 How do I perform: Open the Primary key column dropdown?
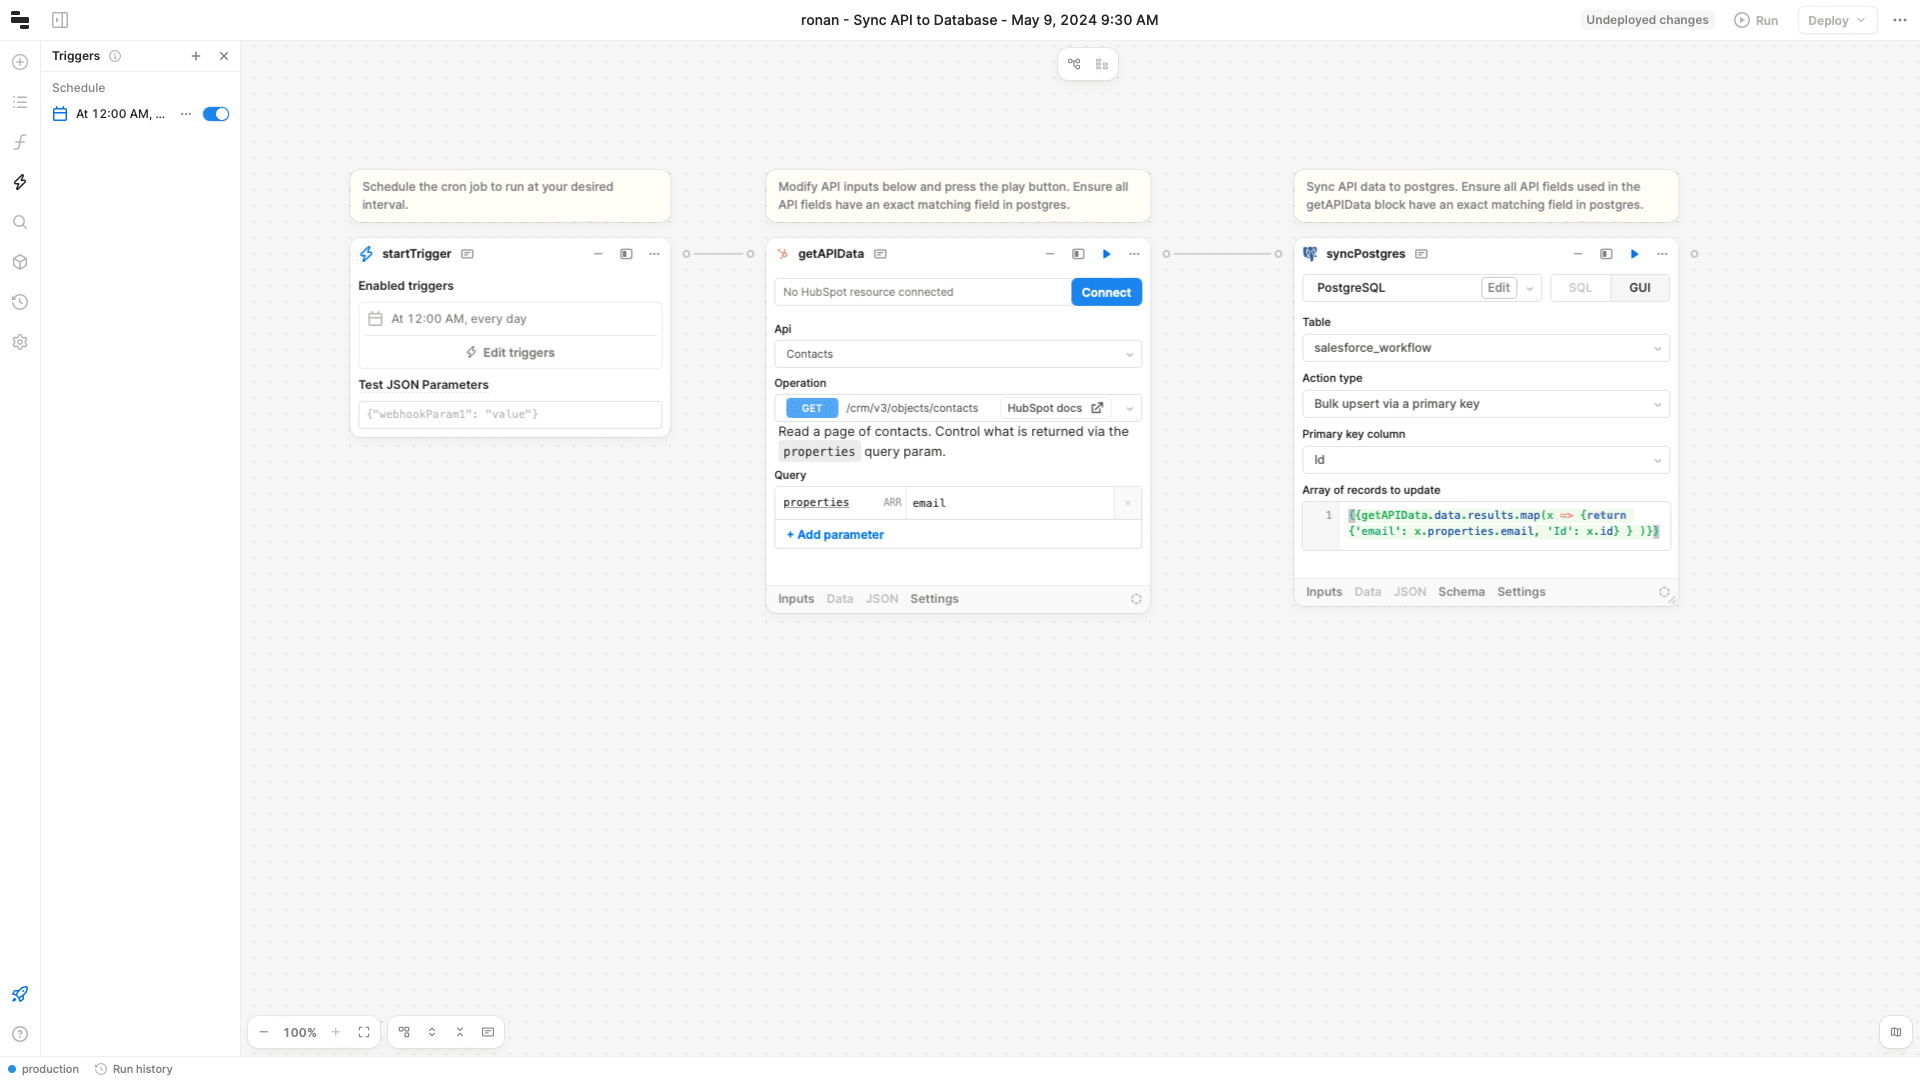pyautogui.click(x=1486, y=460)
